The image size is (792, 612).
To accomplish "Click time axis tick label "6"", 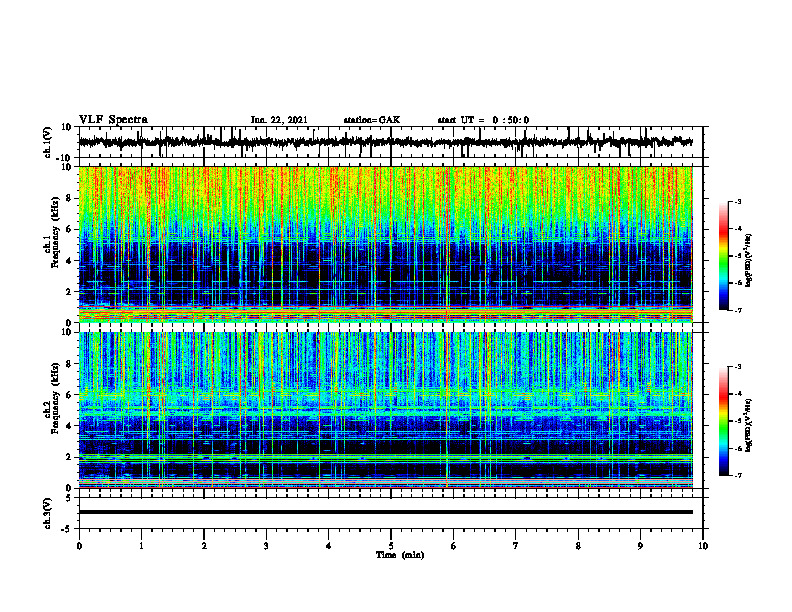I will [454, 546].
